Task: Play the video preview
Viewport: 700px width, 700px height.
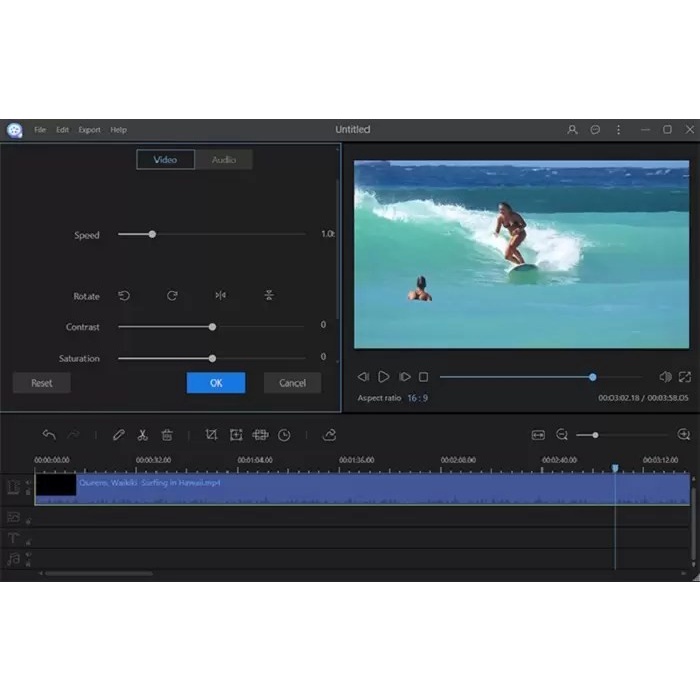Action: point(383,377)
